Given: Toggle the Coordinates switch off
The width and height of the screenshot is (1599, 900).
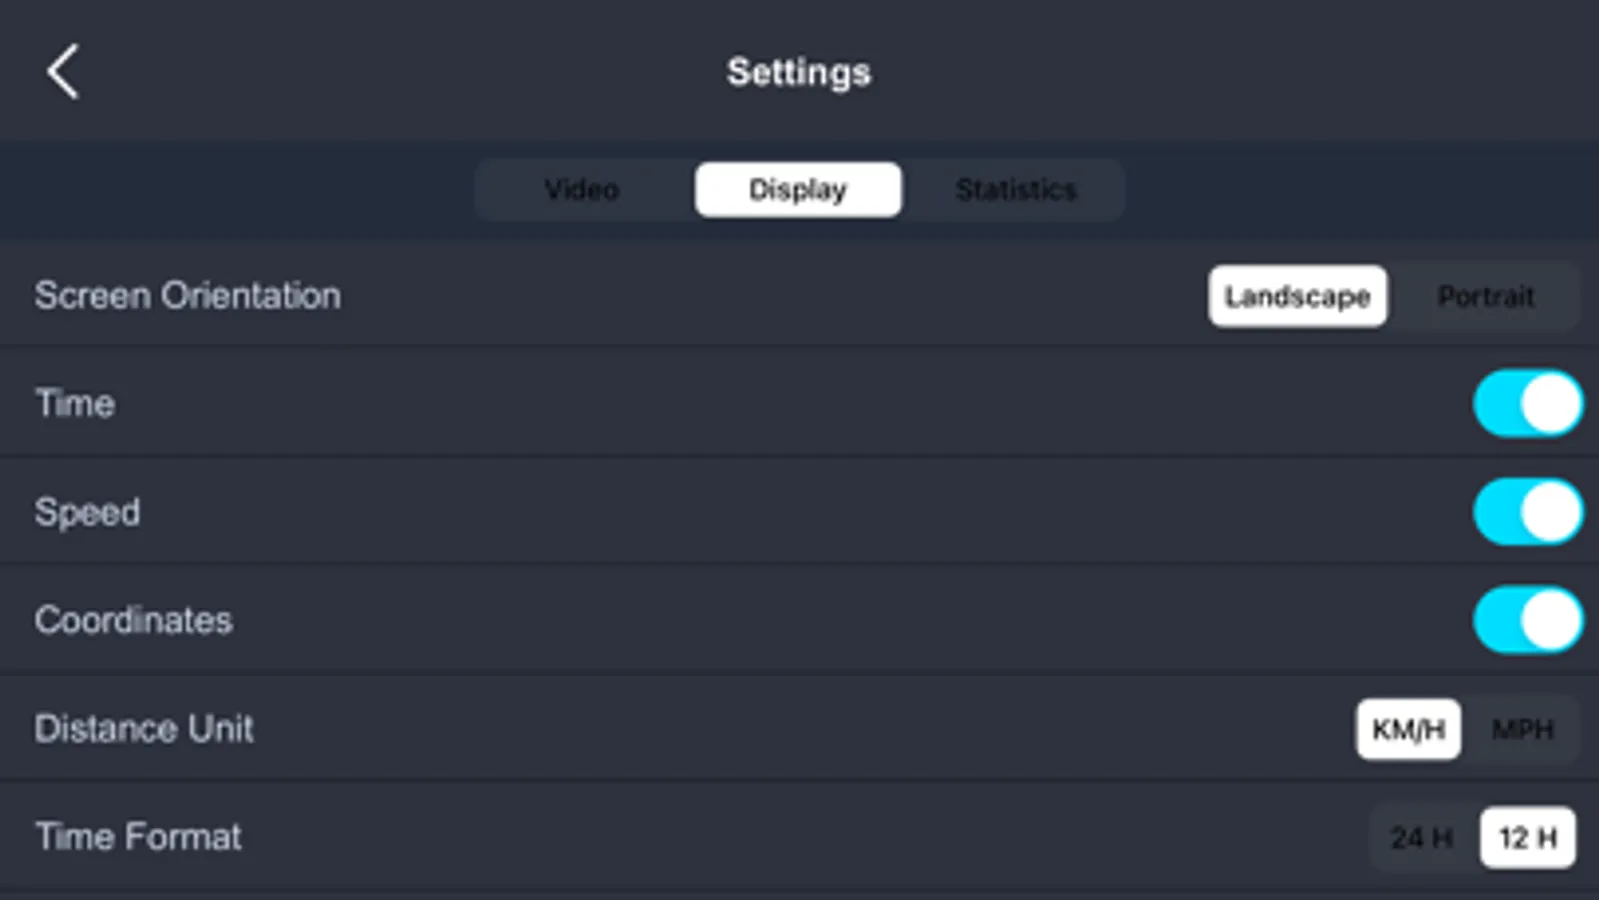Looking at the screenshot, I should [1527, 620].
